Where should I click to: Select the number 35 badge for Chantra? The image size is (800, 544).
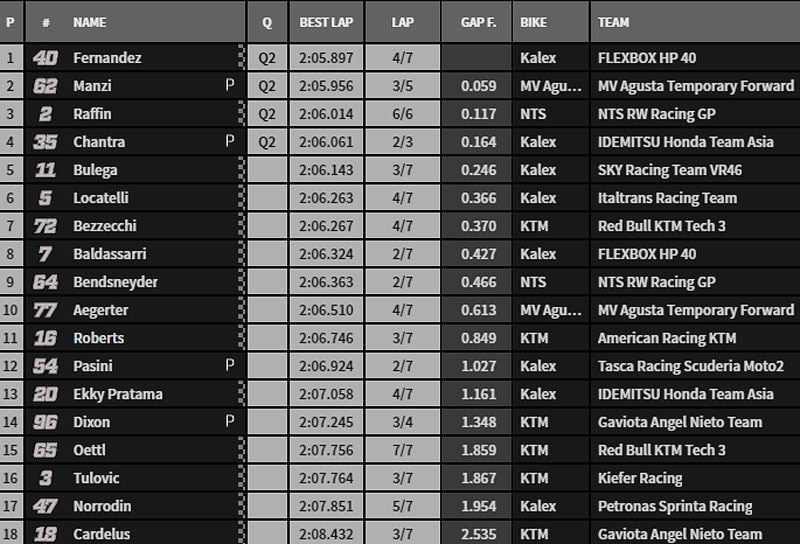pyautogui.click(x=45, y=142)
